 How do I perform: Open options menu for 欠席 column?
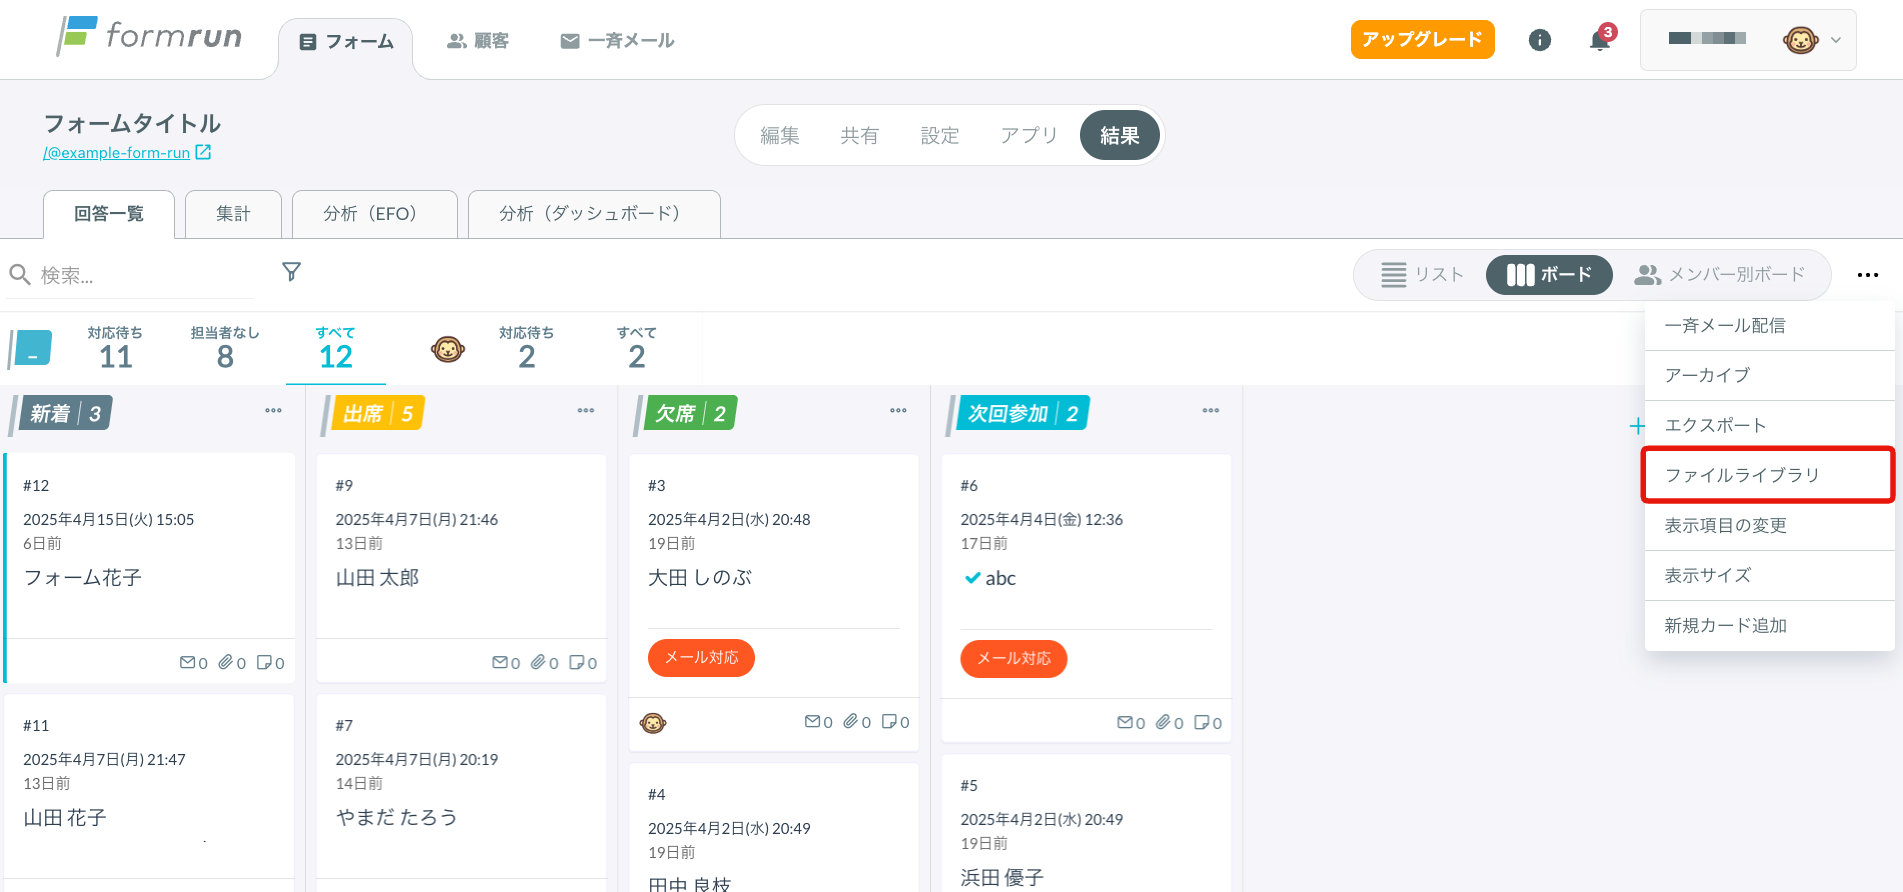898,411
